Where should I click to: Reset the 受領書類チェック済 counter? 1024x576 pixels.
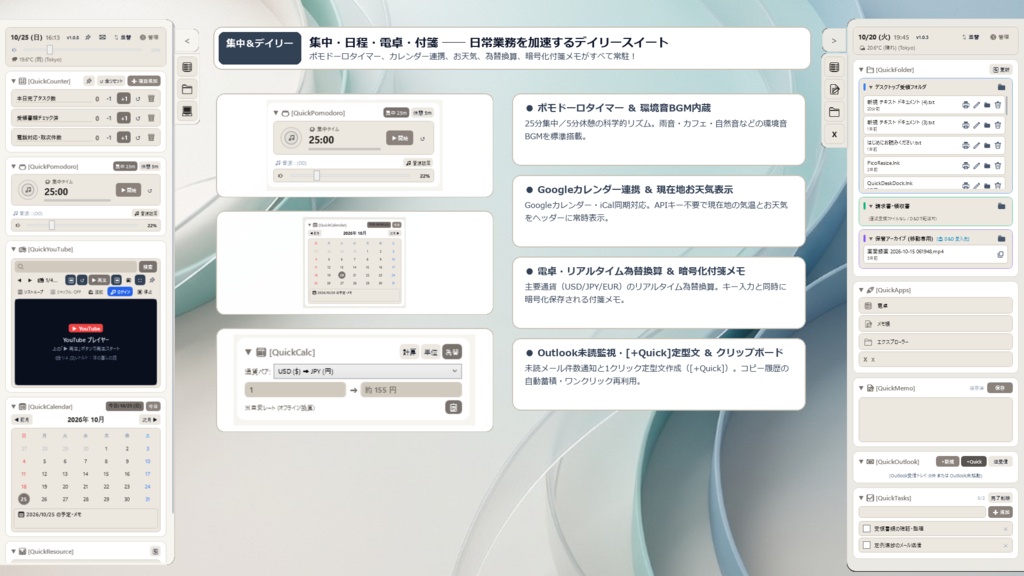tap(138, 118)
